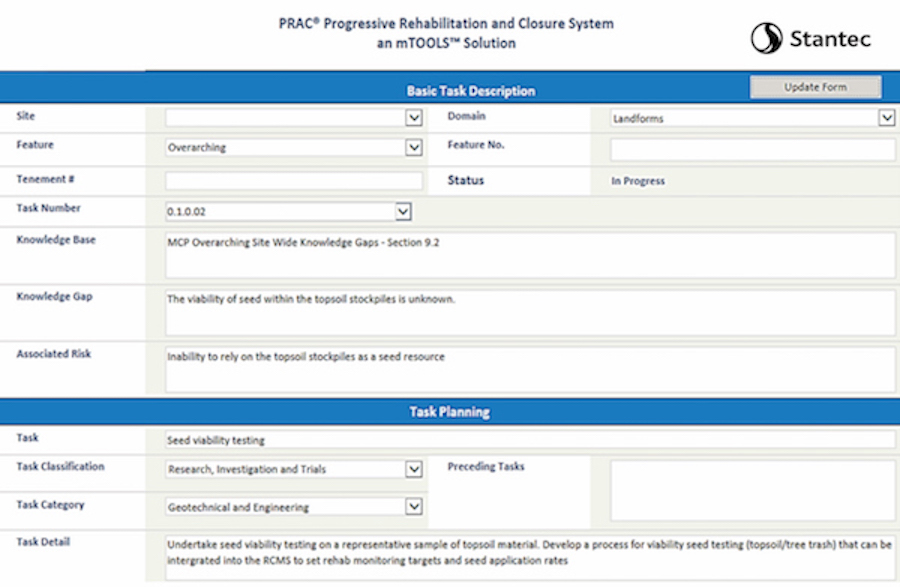Click the Feature No. input field
Image resolution: width=900 pixels, height=587 pixels.
752,150
